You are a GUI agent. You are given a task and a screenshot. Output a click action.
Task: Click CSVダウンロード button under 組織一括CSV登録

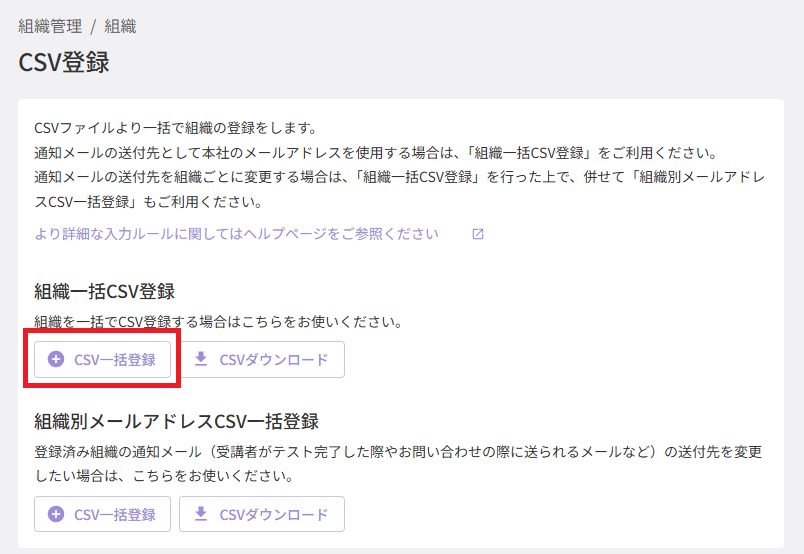[262, 360]
